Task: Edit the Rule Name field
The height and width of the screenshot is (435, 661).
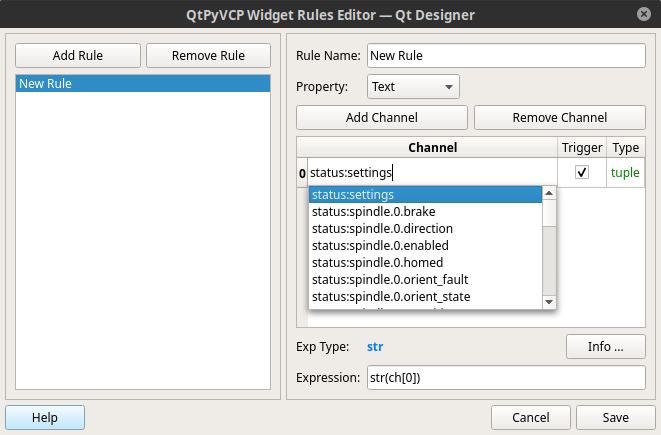Action: (x=506, y=55)
